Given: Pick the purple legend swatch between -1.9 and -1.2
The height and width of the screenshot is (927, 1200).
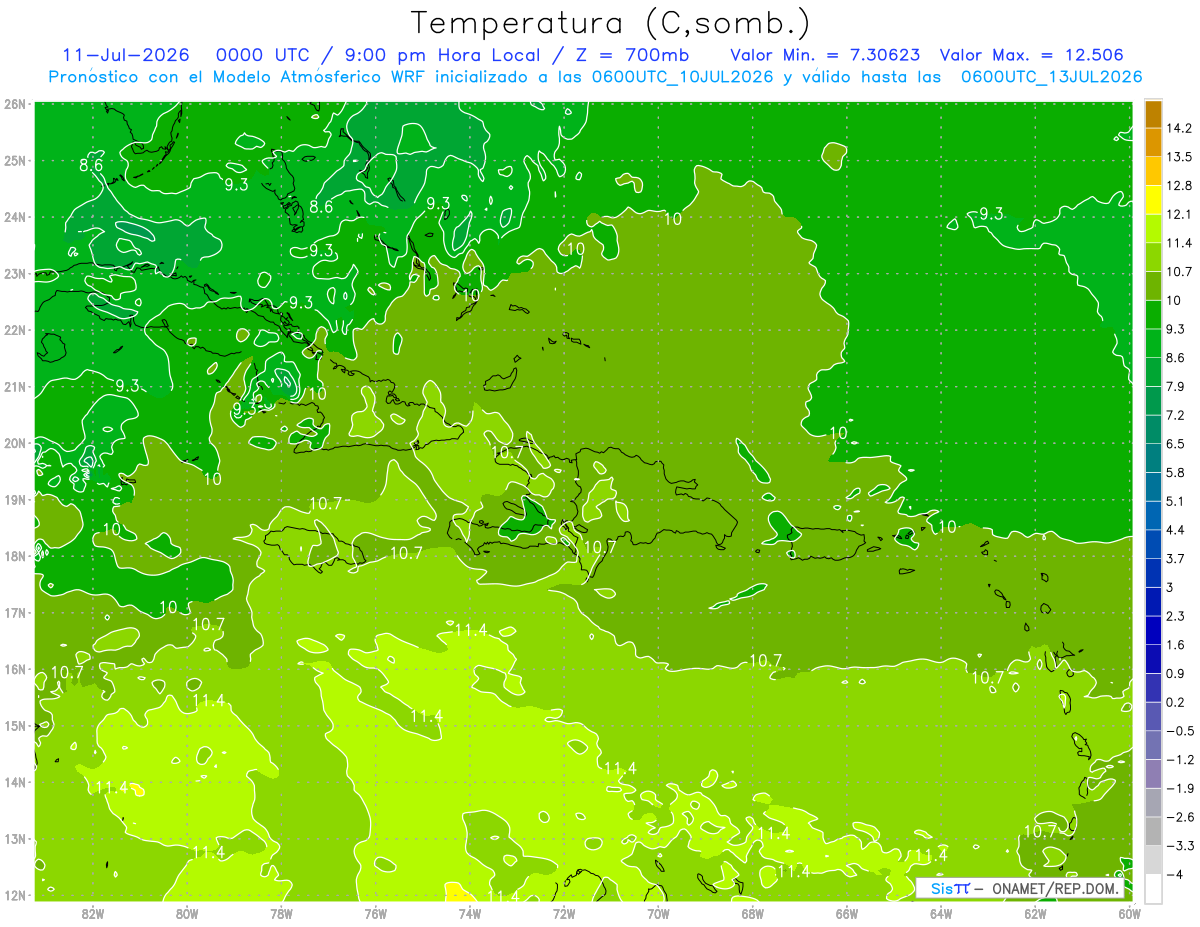Looking at the screenshot, I should pyautogui.click(x=1153, y=773).
